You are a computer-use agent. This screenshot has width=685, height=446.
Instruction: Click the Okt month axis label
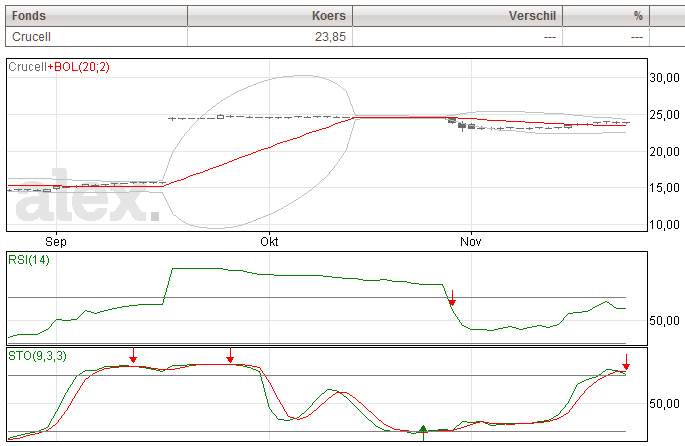tap(269, 242)
